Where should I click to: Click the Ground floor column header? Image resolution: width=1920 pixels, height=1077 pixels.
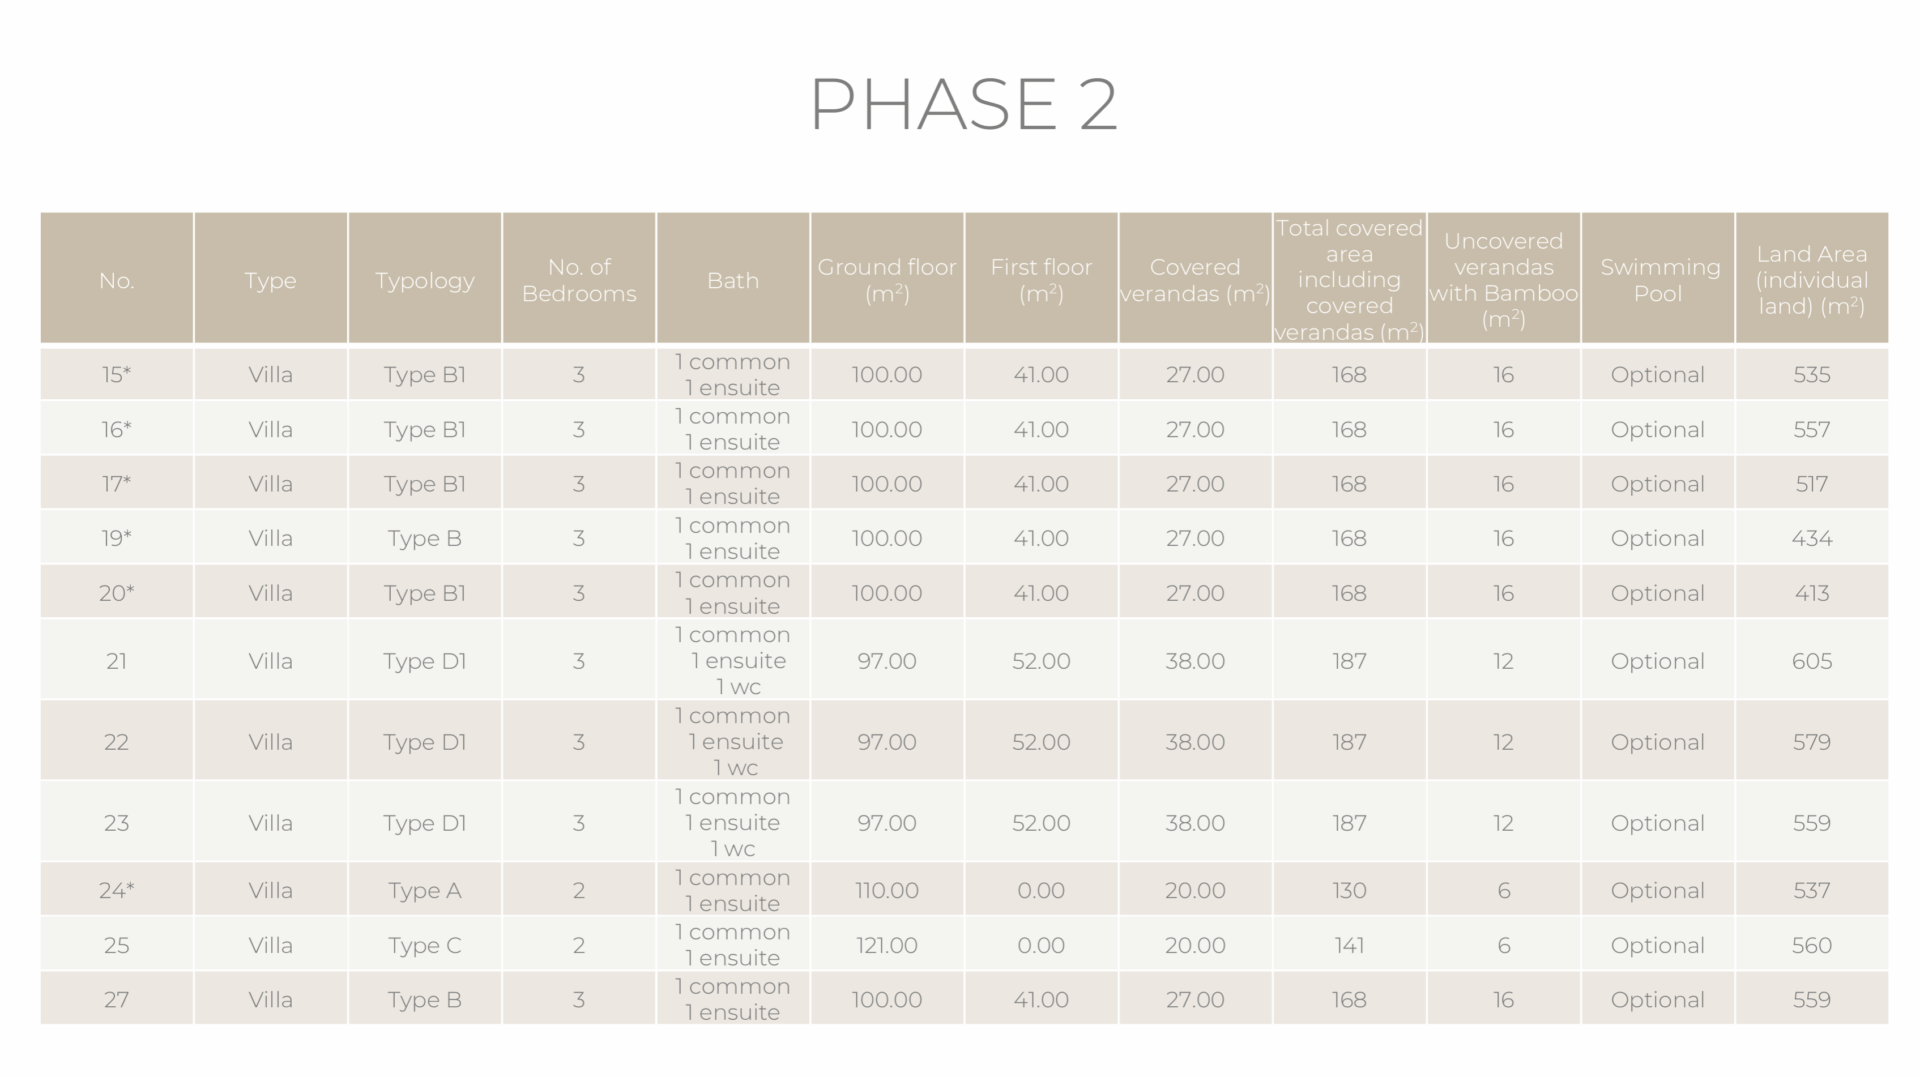click(887, 281)
